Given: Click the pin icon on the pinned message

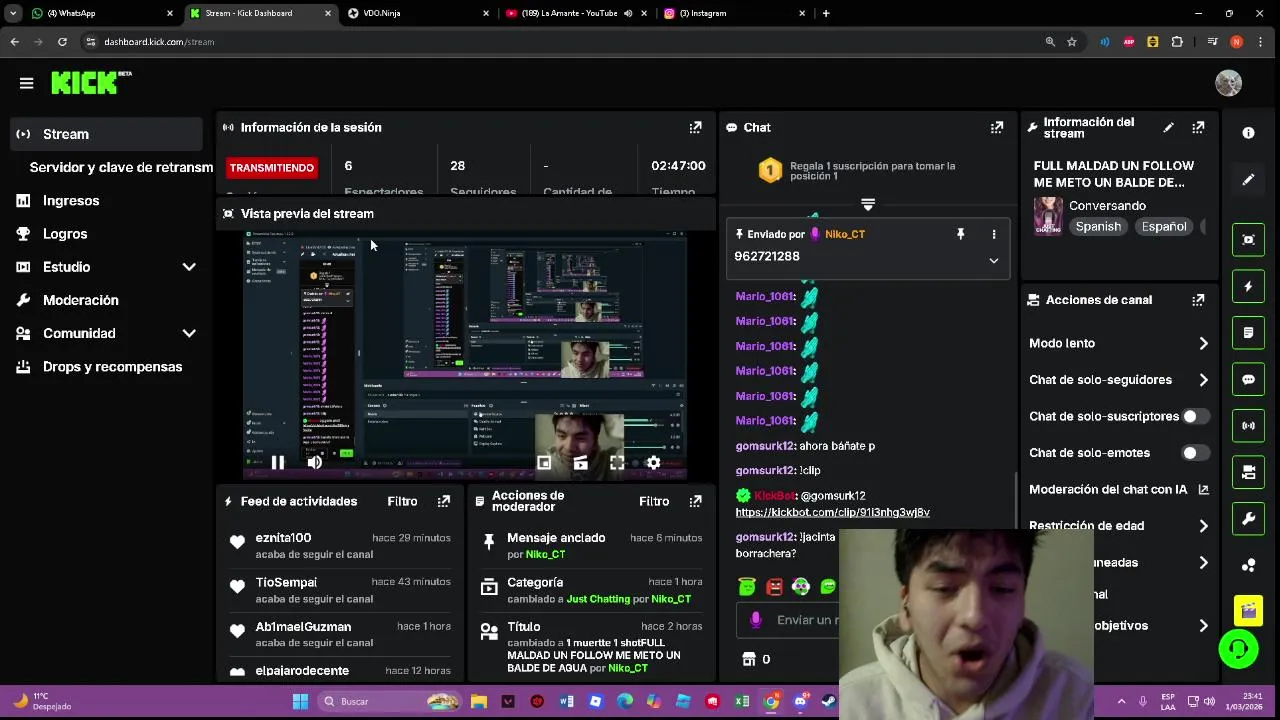Looking at the screenshot, I should tap(960, 234).
